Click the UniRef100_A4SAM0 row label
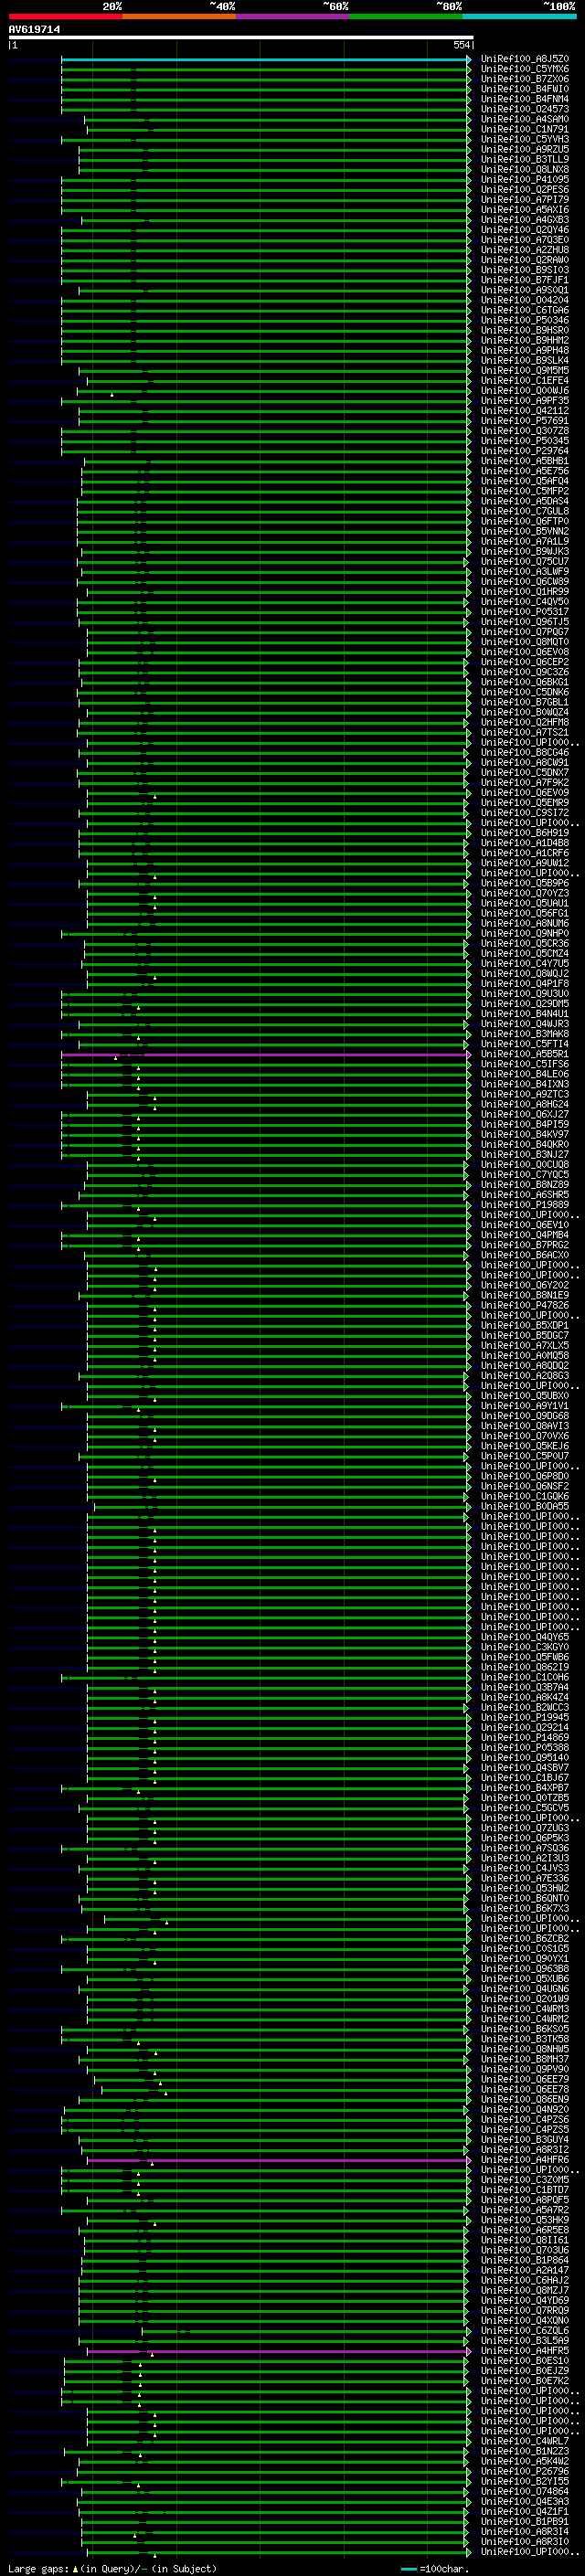 pyautogui.click(x=525, y=119)
